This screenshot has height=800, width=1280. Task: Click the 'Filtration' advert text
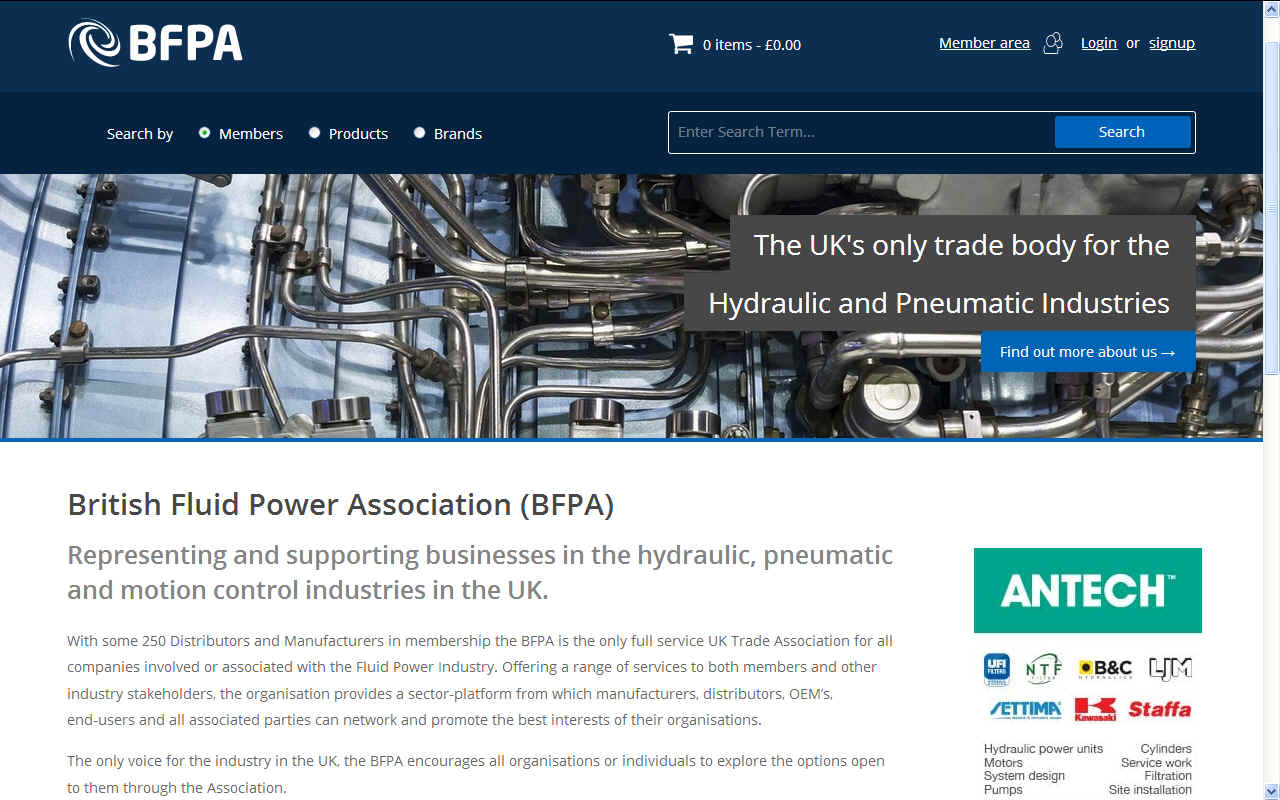tap(1168, 776)
